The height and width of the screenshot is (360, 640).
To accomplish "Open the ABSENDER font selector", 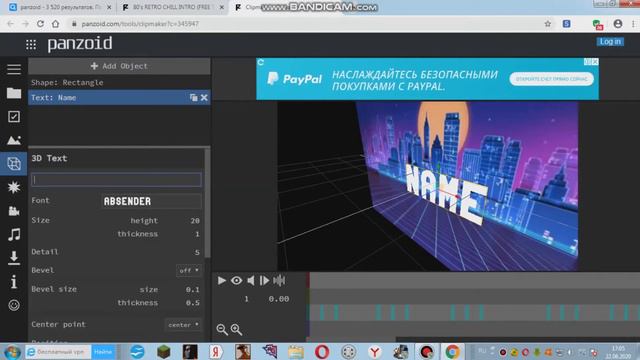I will [151, 201].
